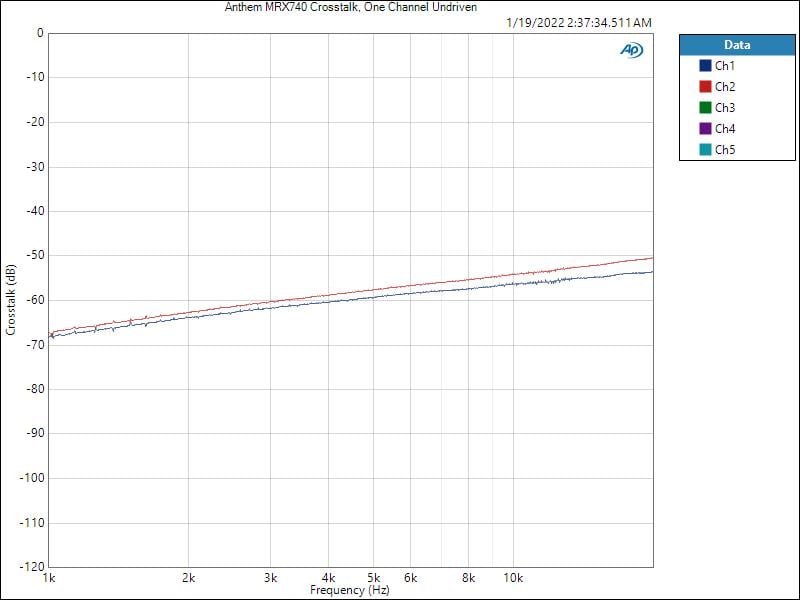
Task: Select the Ch4 label in the legend
Action: 725,129
